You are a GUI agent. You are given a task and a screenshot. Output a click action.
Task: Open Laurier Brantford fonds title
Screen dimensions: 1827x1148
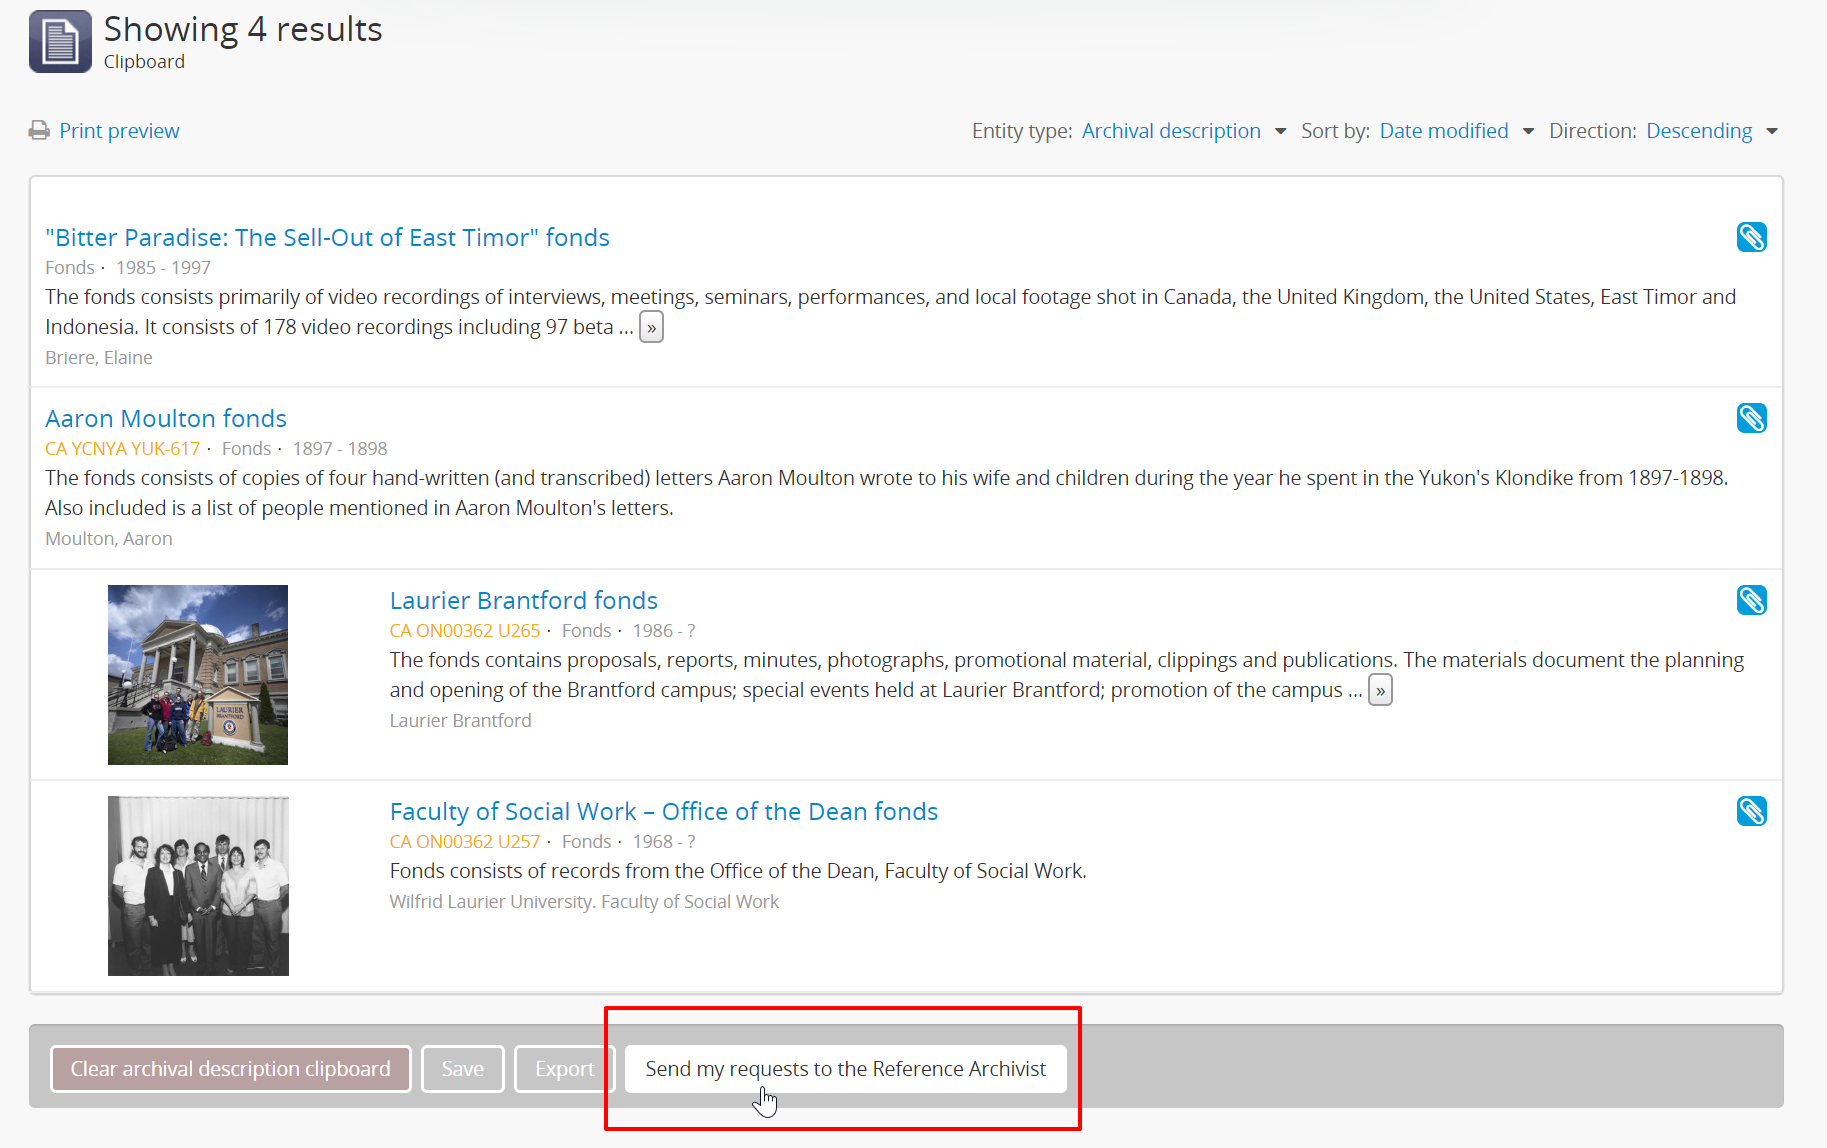pos(523,600)
